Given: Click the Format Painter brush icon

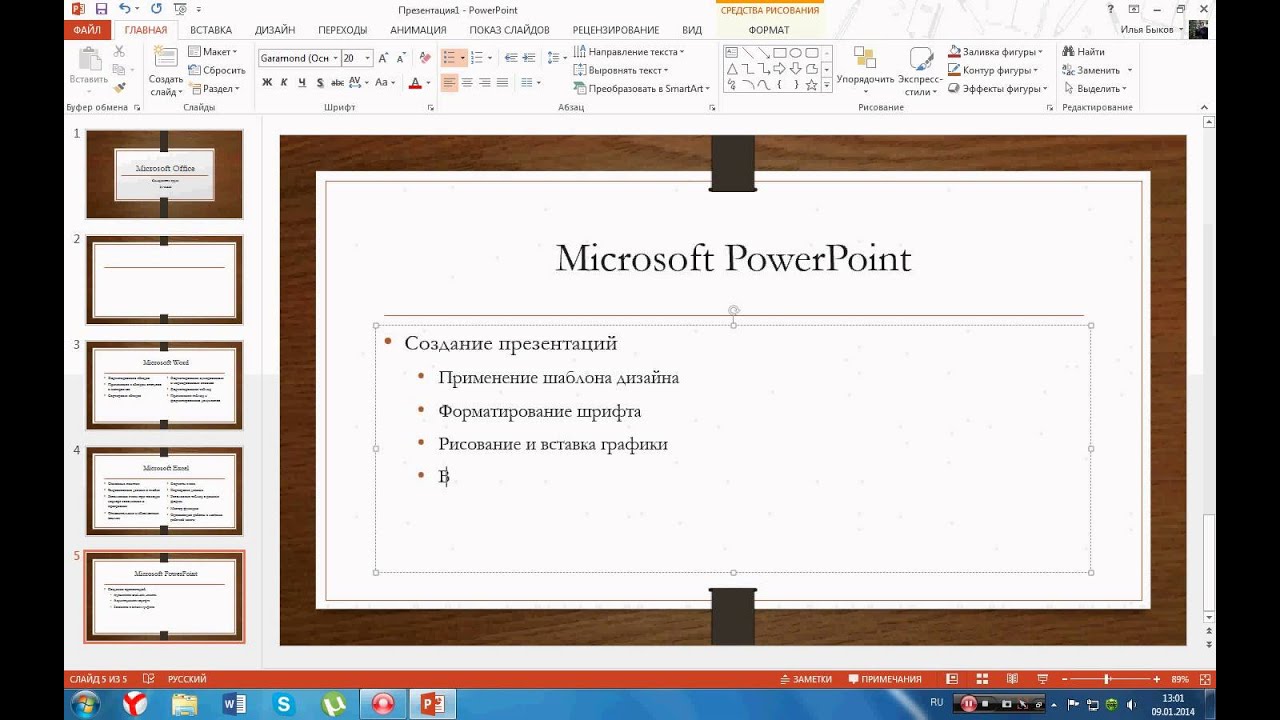Looking at the screenshot, I should (x=119, y=87).
